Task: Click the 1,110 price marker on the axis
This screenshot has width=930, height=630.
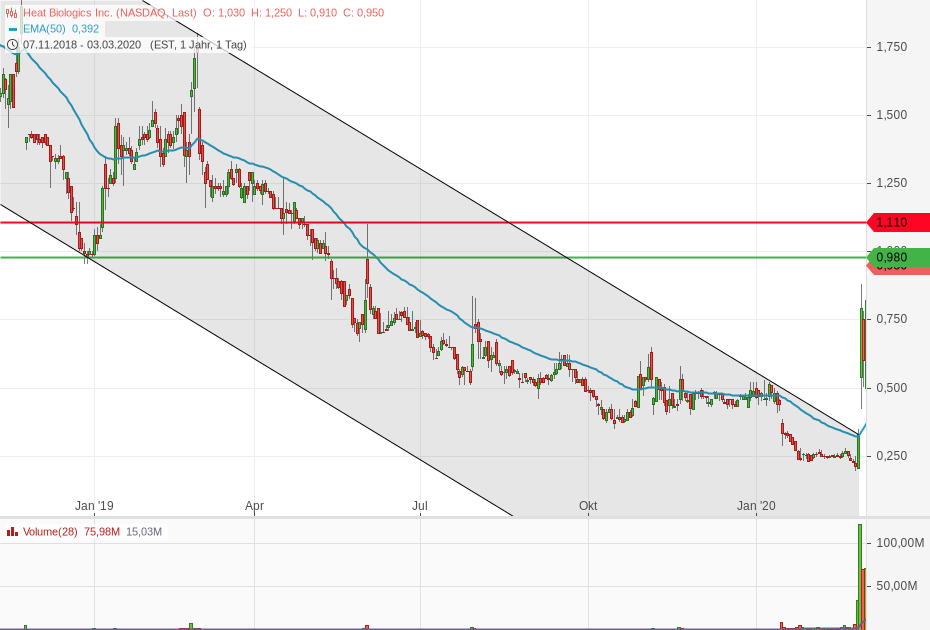Action: [892, 222]
